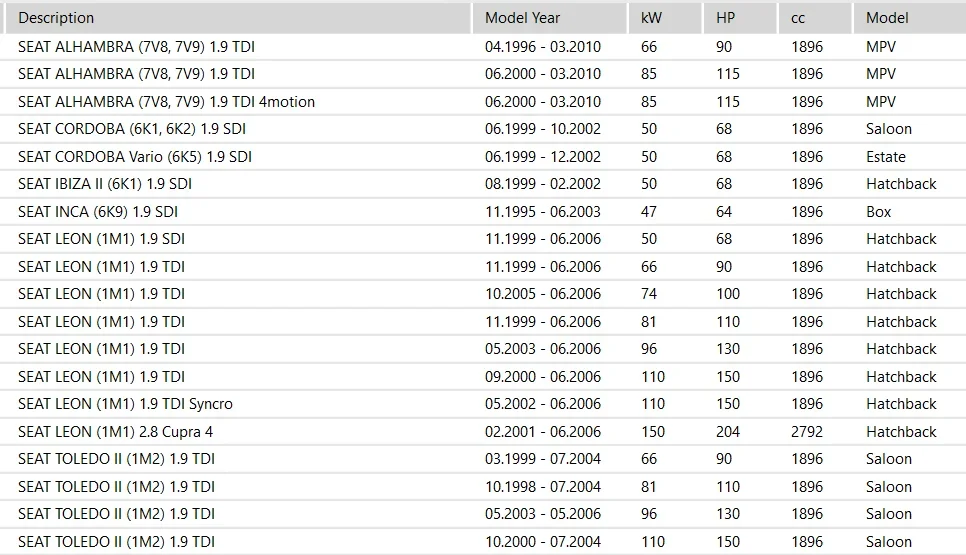The height and width of the screenshot is (555, 966).
Task: Click the 10.2005 - 06.2006 model year cell
Action: pos(543,294)
